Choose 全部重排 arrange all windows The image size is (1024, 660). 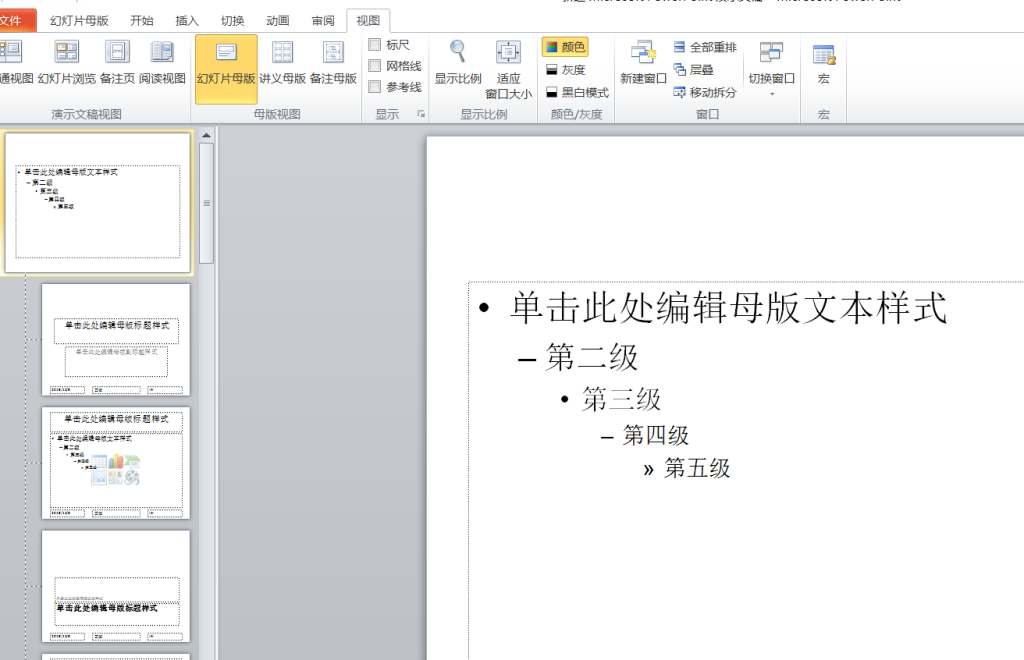pyautogui.click(x=705, y=47)
